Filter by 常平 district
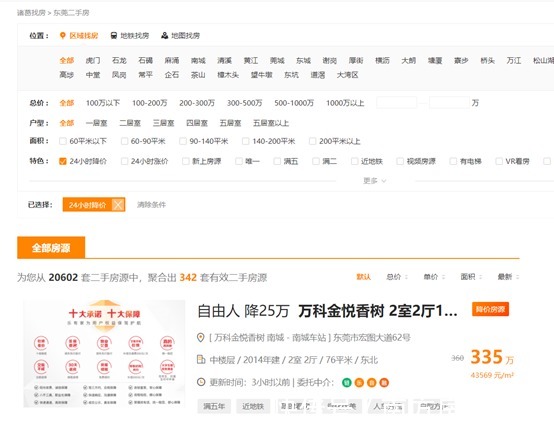This screenshot has height=428, width=554. pos(146,75)
